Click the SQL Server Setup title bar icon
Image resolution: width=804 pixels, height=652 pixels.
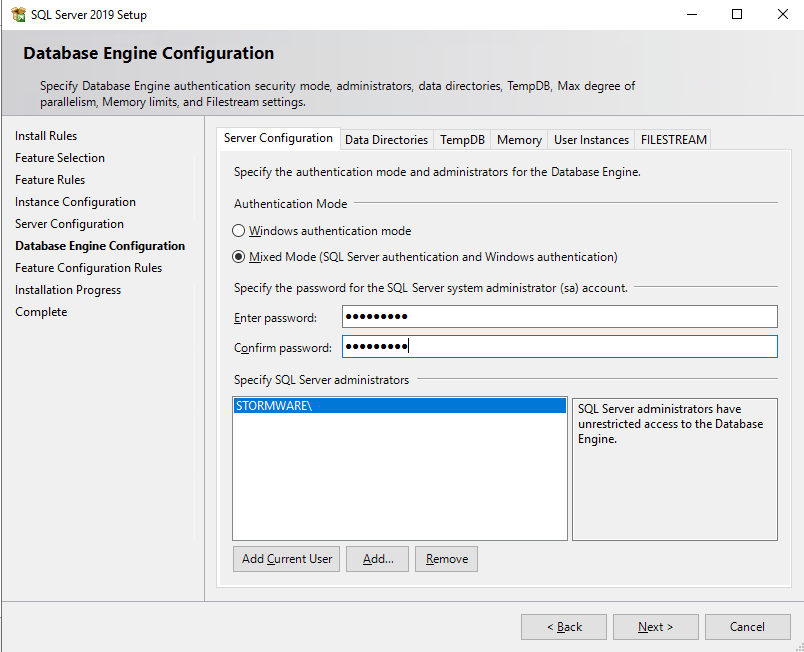pos(18,14)
